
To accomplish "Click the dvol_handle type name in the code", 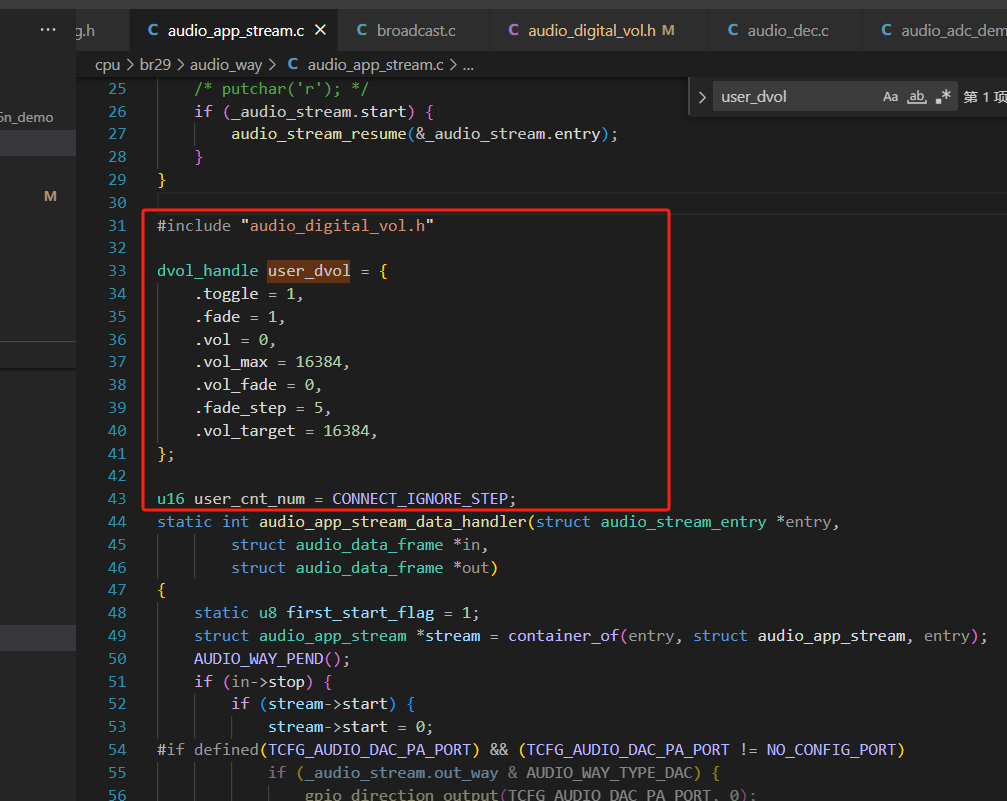I will coord(207,271).
